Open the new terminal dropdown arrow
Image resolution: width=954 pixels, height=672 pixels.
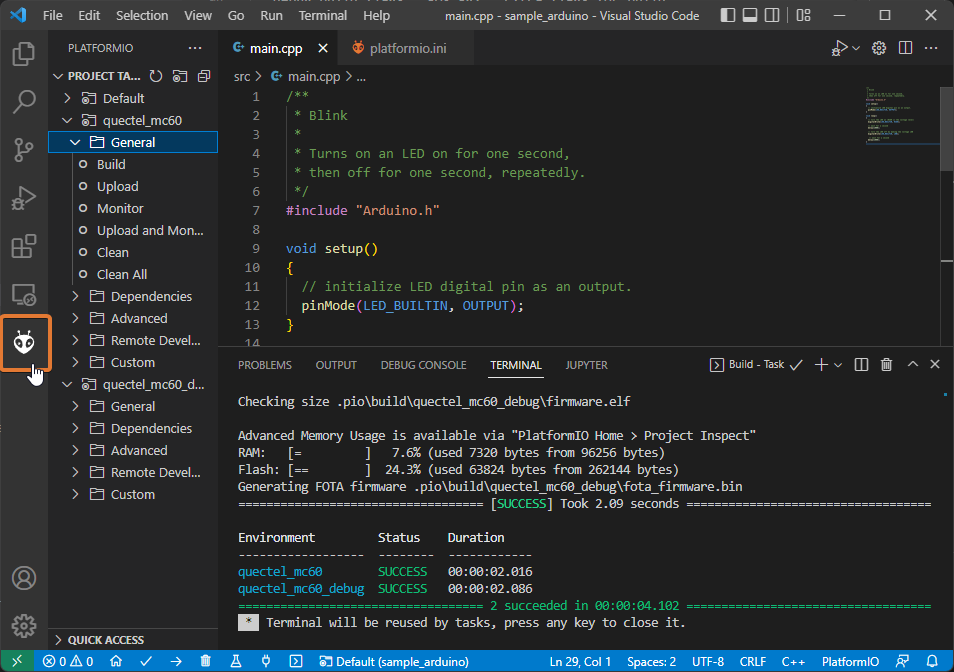click(x=838, y=365)
